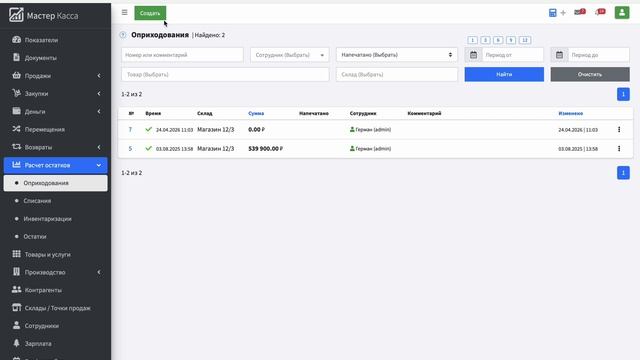Open the Оприходования submenu item
Viewport: 640px width, 360px height.
click(56, 183)
